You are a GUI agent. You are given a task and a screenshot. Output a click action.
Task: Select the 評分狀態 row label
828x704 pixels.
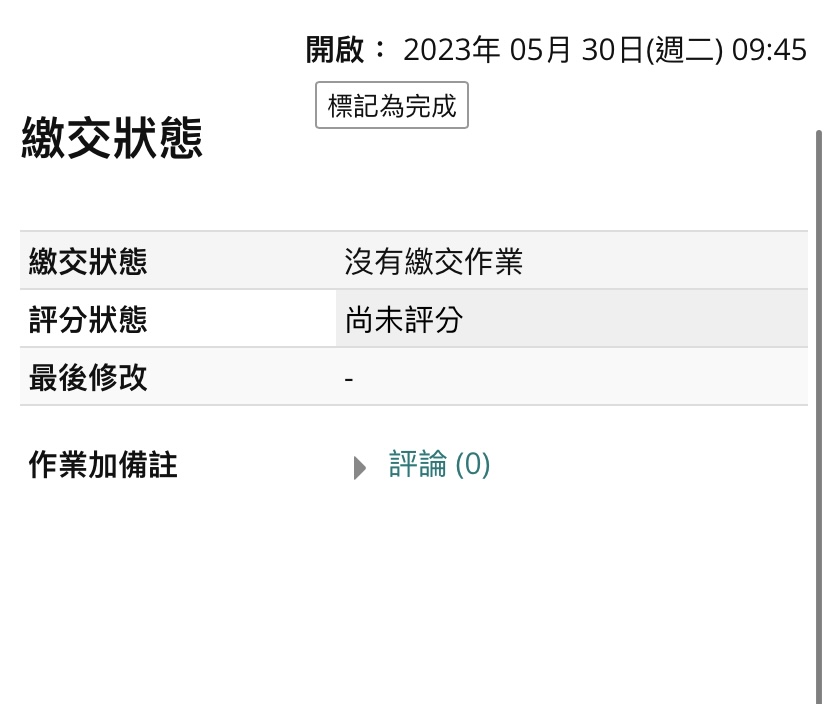[x=88, y=320]
